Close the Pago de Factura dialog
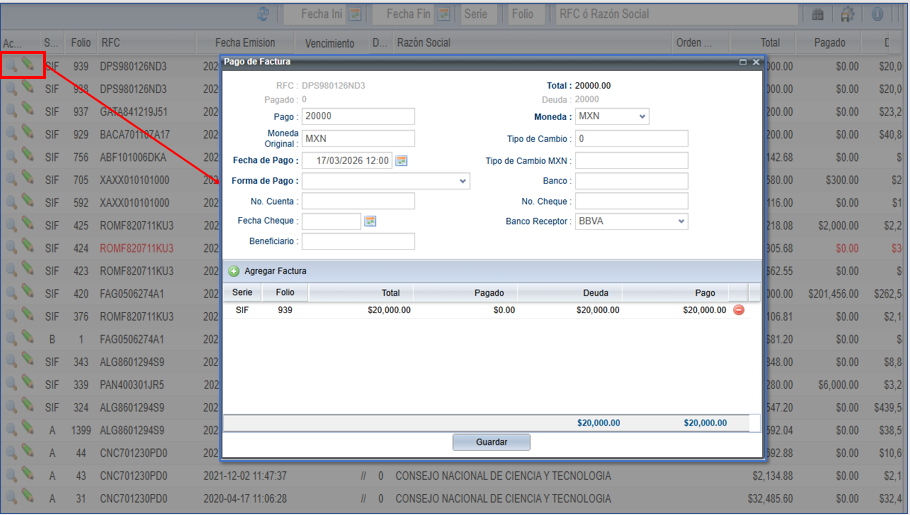Image resolution: width=910 pixels, height=515 pixels. click(756, 62)
